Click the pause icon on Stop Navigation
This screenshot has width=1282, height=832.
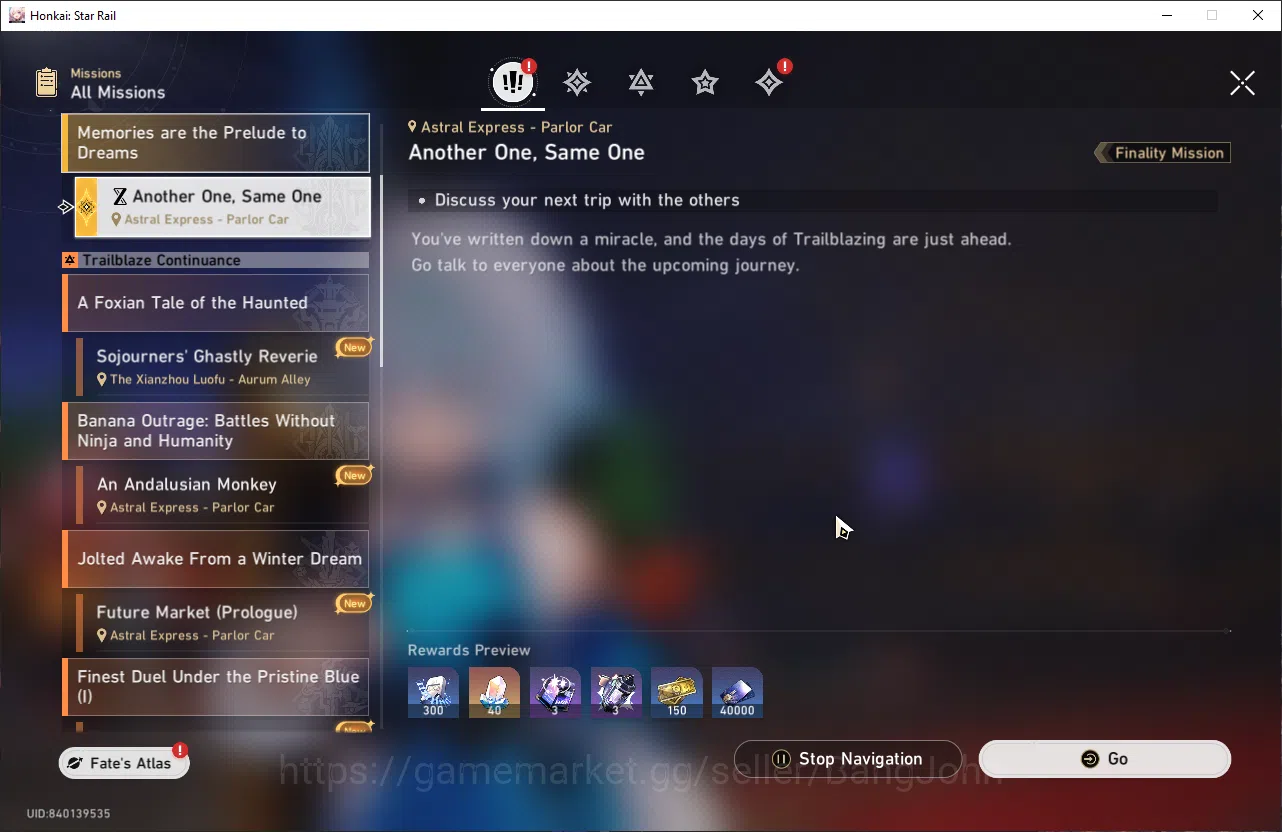(782, 759)
